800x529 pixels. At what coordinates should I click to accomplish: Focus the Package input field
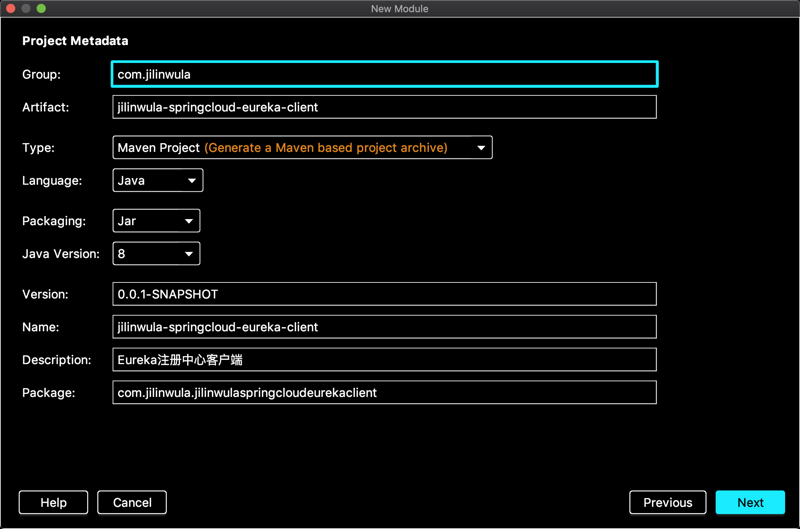(x=385, y=393)
